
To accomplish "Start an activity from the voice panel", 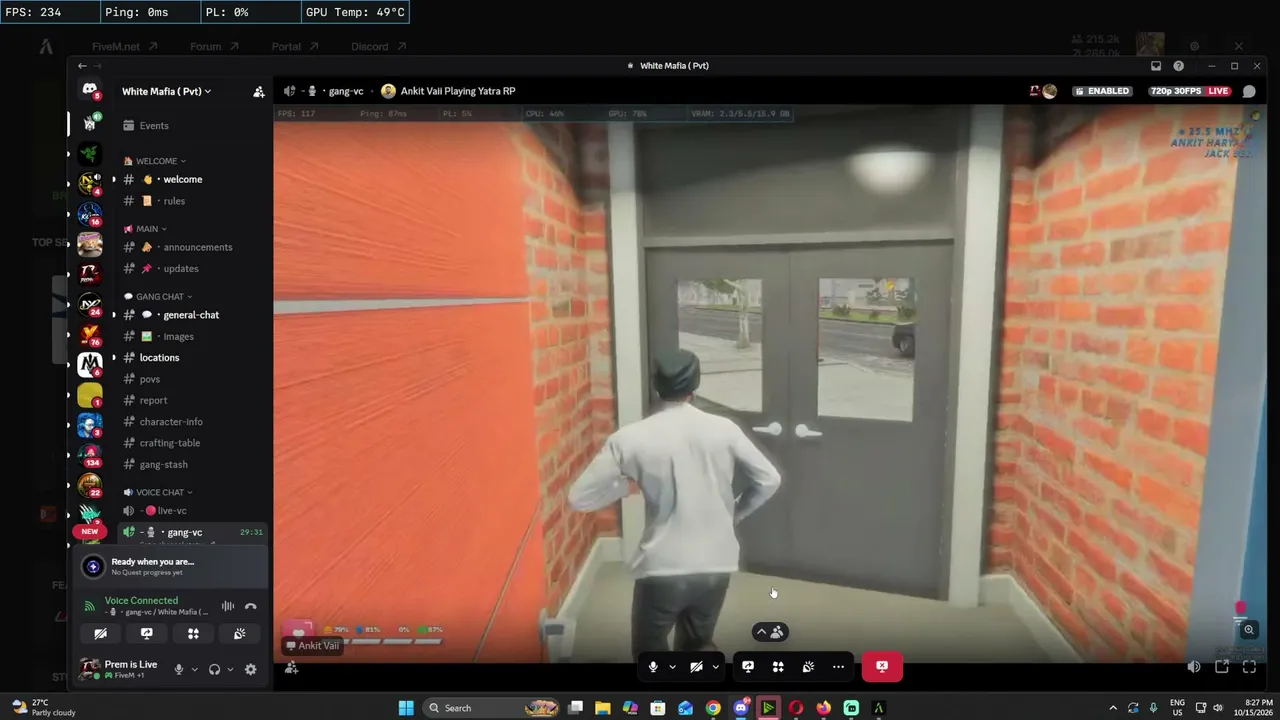I will pyautogui.click(x=193, y=634).
